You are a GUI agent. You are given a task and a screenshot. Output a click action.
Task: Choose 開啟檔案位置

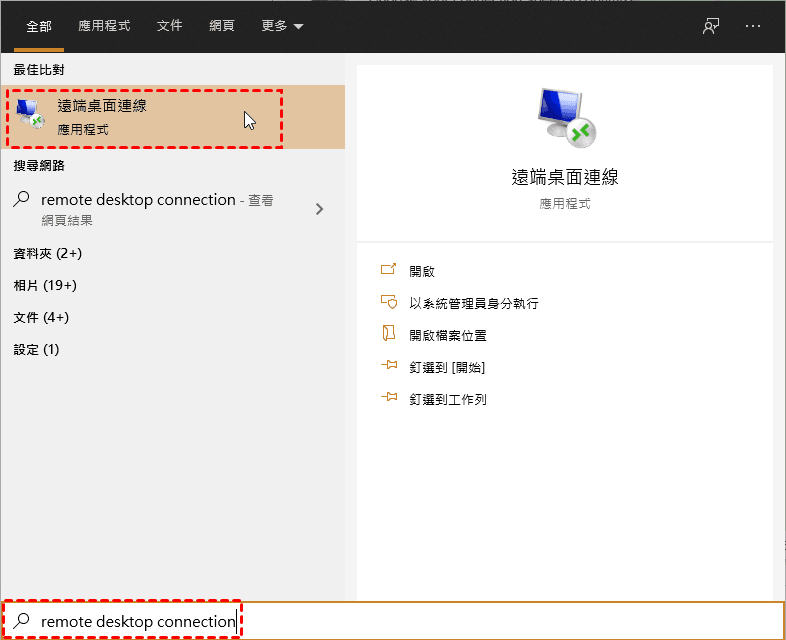[448, 335]
